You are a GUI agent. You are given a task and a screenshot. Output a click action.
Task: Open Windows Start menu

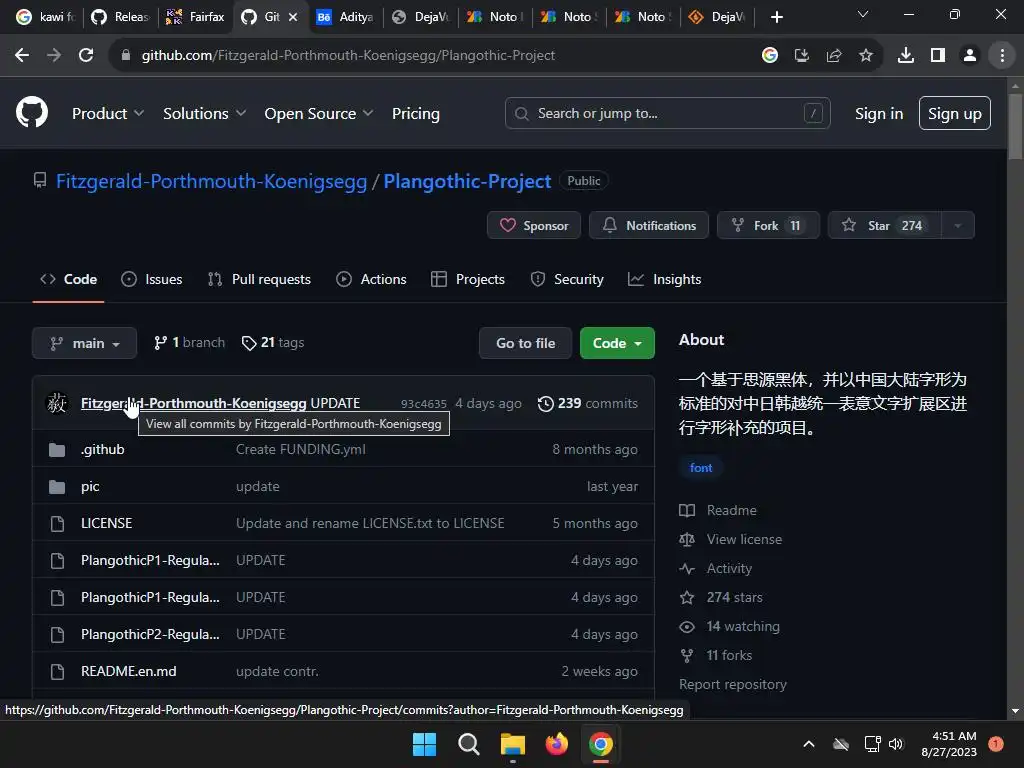[x=424, y=744]
